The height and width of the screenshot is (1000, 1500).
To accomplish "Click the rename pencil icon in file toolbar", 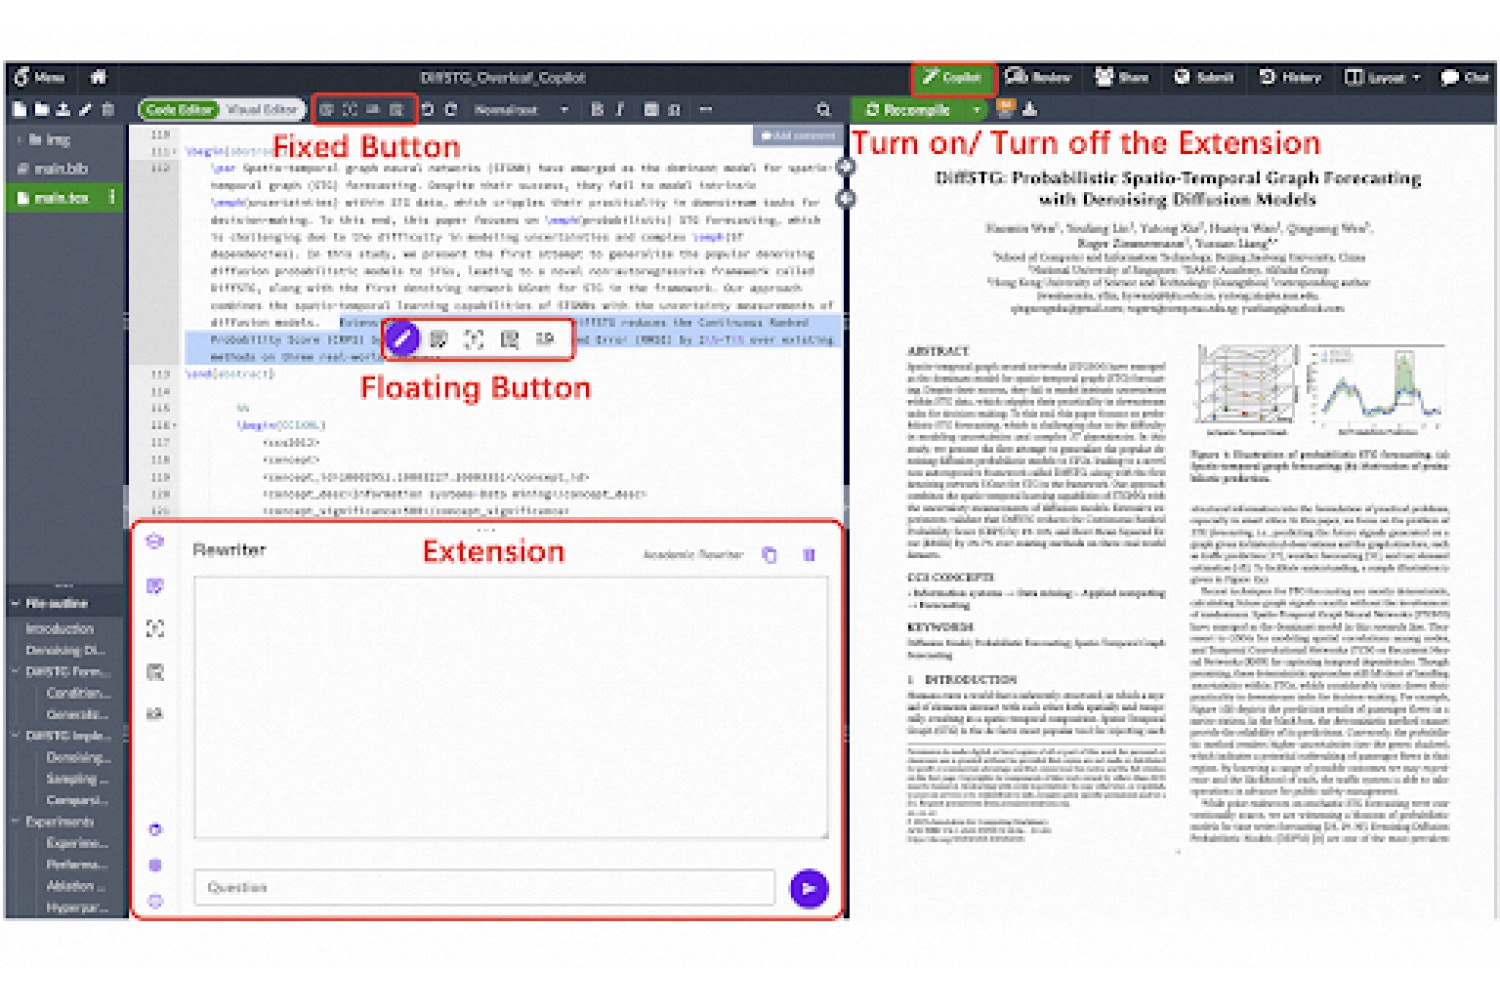I will click(x=85, y=109).
